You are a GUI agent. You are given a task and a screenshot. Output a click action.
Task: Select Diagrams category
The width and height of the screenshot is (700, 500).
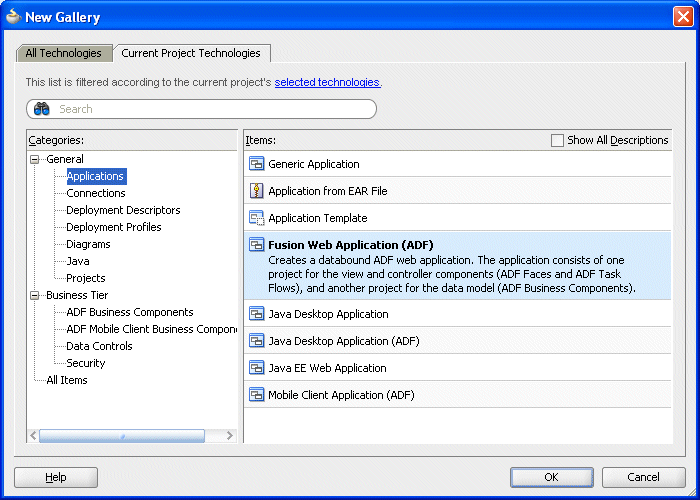point(88,244)
